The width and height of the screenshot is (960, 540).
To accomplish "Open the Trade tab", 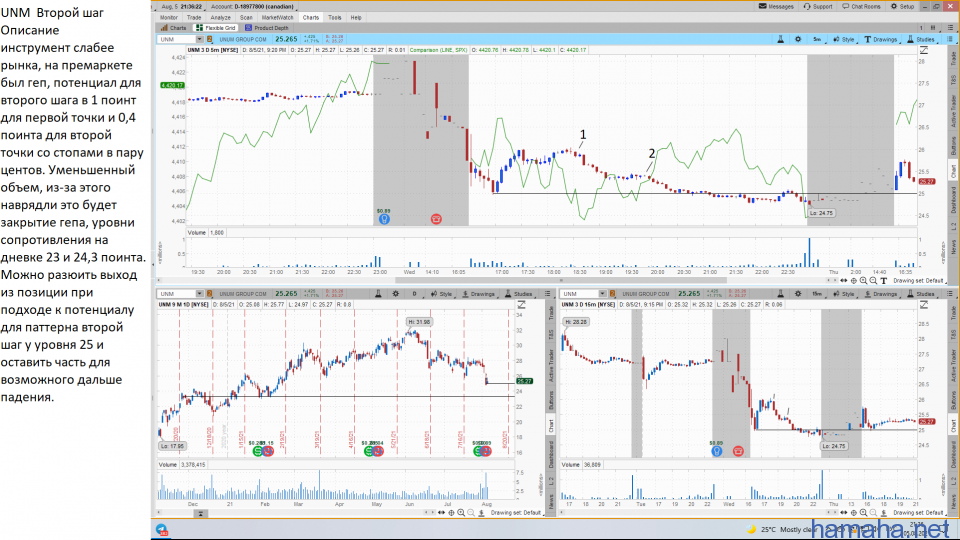I will click(x=193, y=18).
